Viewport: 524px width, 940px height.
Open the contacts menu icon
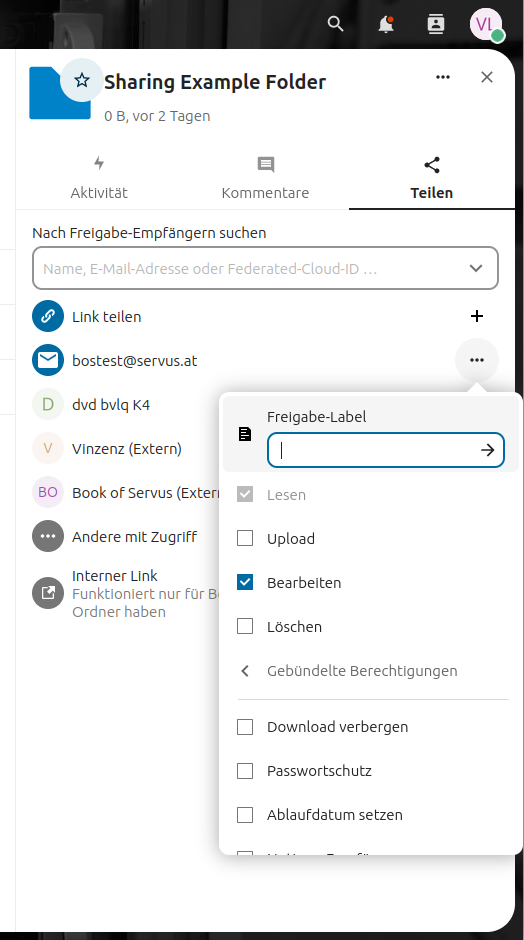[x=436, y=24]
